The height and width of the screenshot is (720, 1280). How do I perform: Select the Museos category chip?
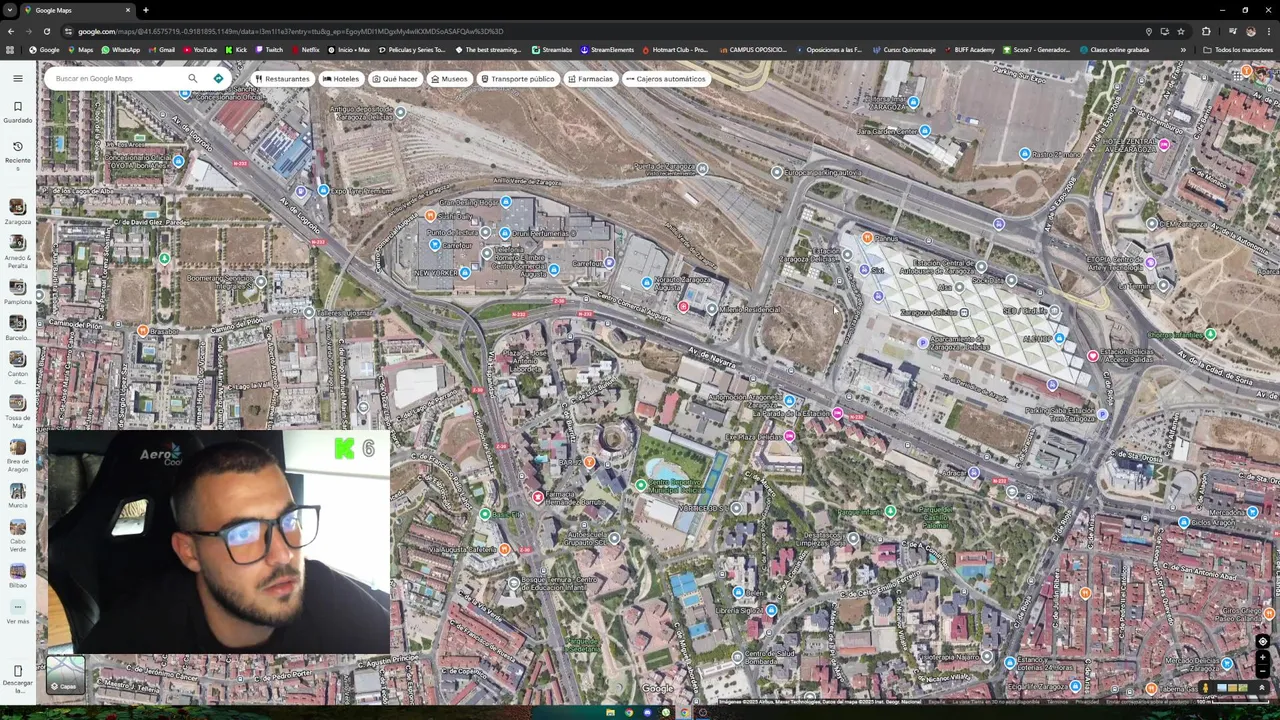(448, 79)
